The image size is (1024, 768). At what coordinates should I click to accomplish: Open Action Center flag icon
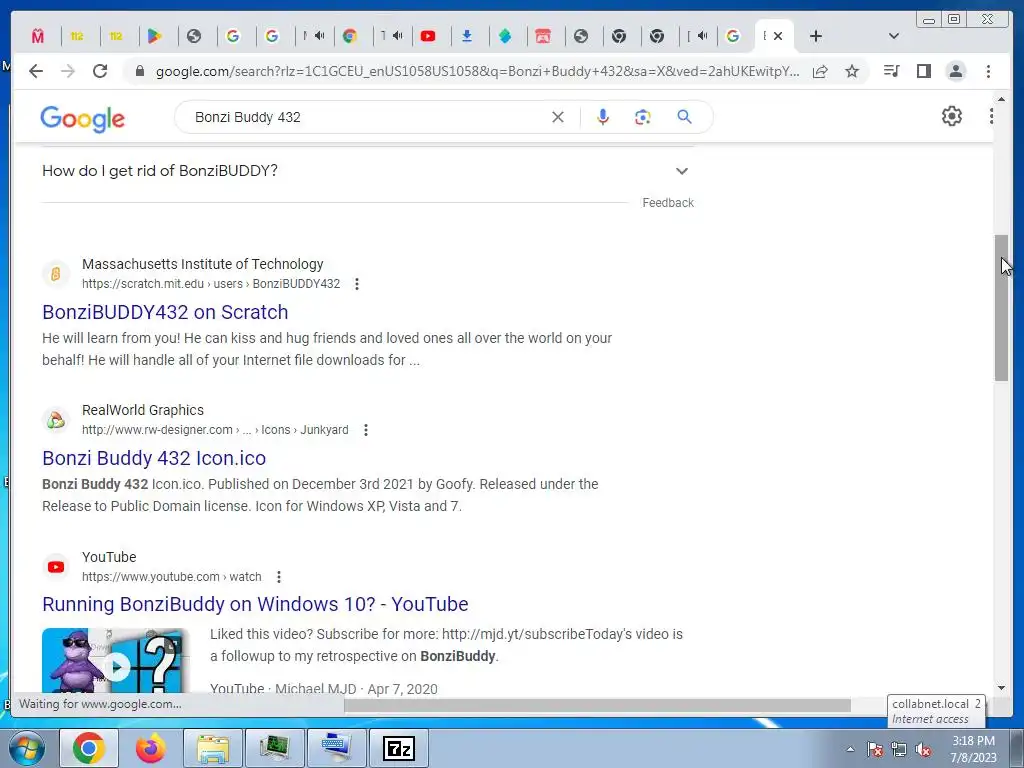click(x=875, y=750)
